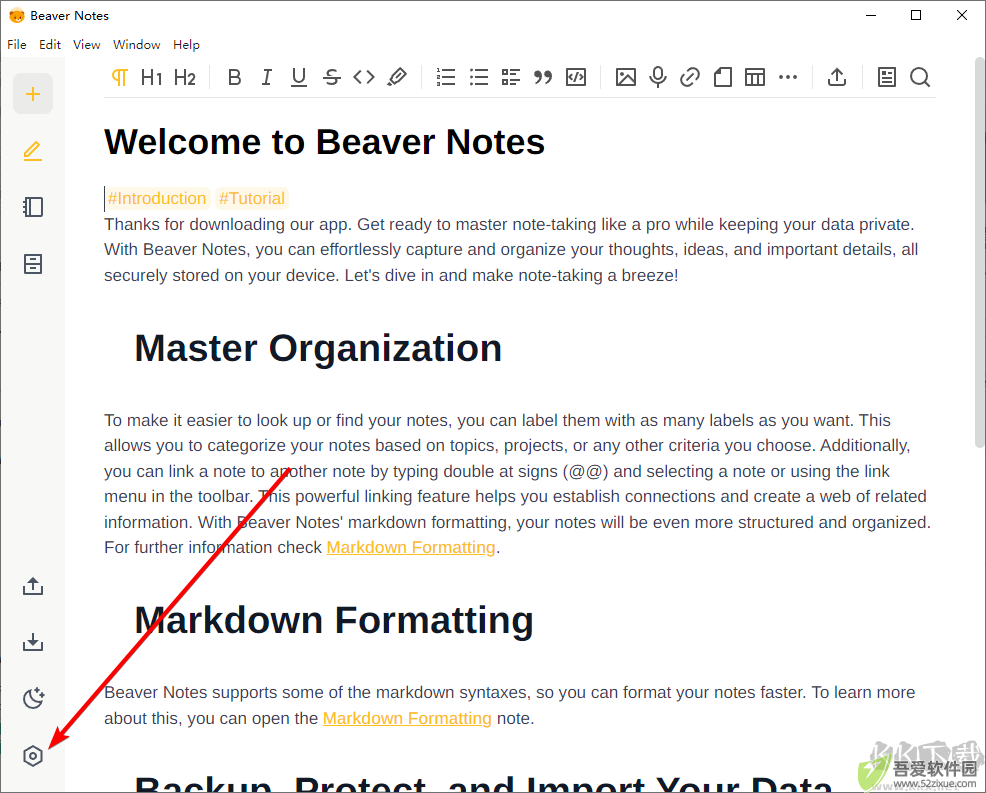Toggle reader mode icon in toolbar

887,77
